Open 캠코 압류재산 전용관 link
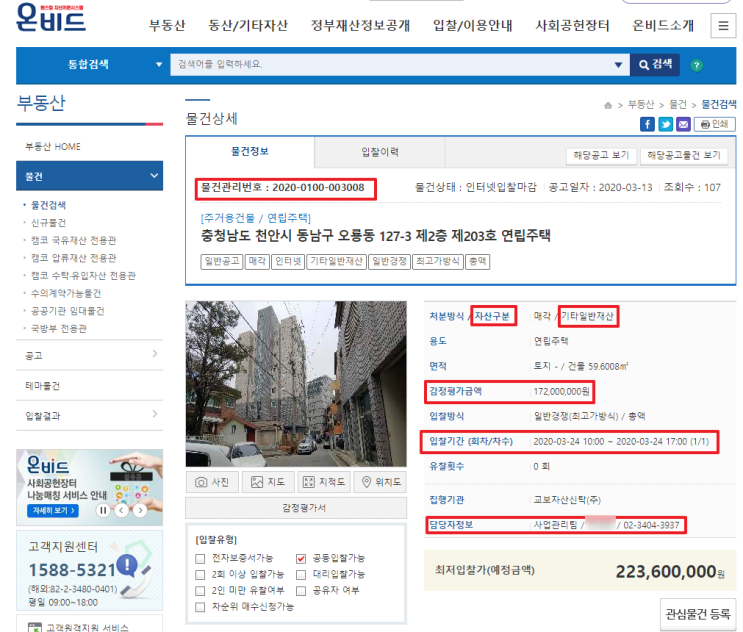The height and width of the screenshot is (632, 743). 73,258
